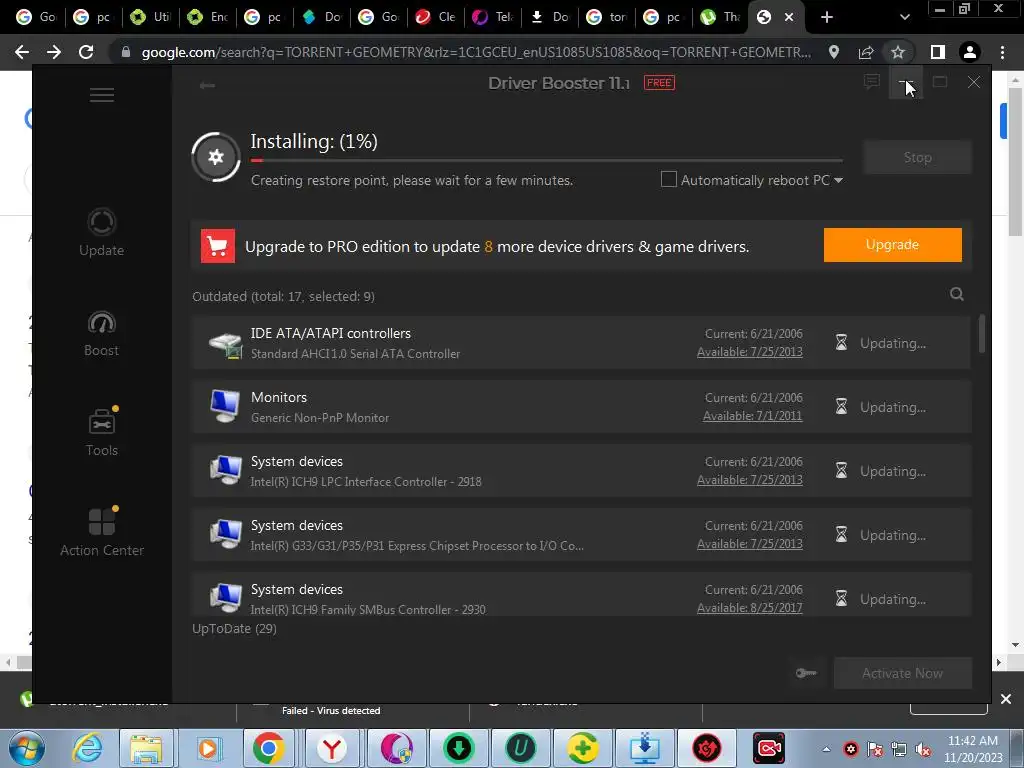Open the Action Center in sidebar
This screenshot has height=768, width=1024.
pos(102,532)
